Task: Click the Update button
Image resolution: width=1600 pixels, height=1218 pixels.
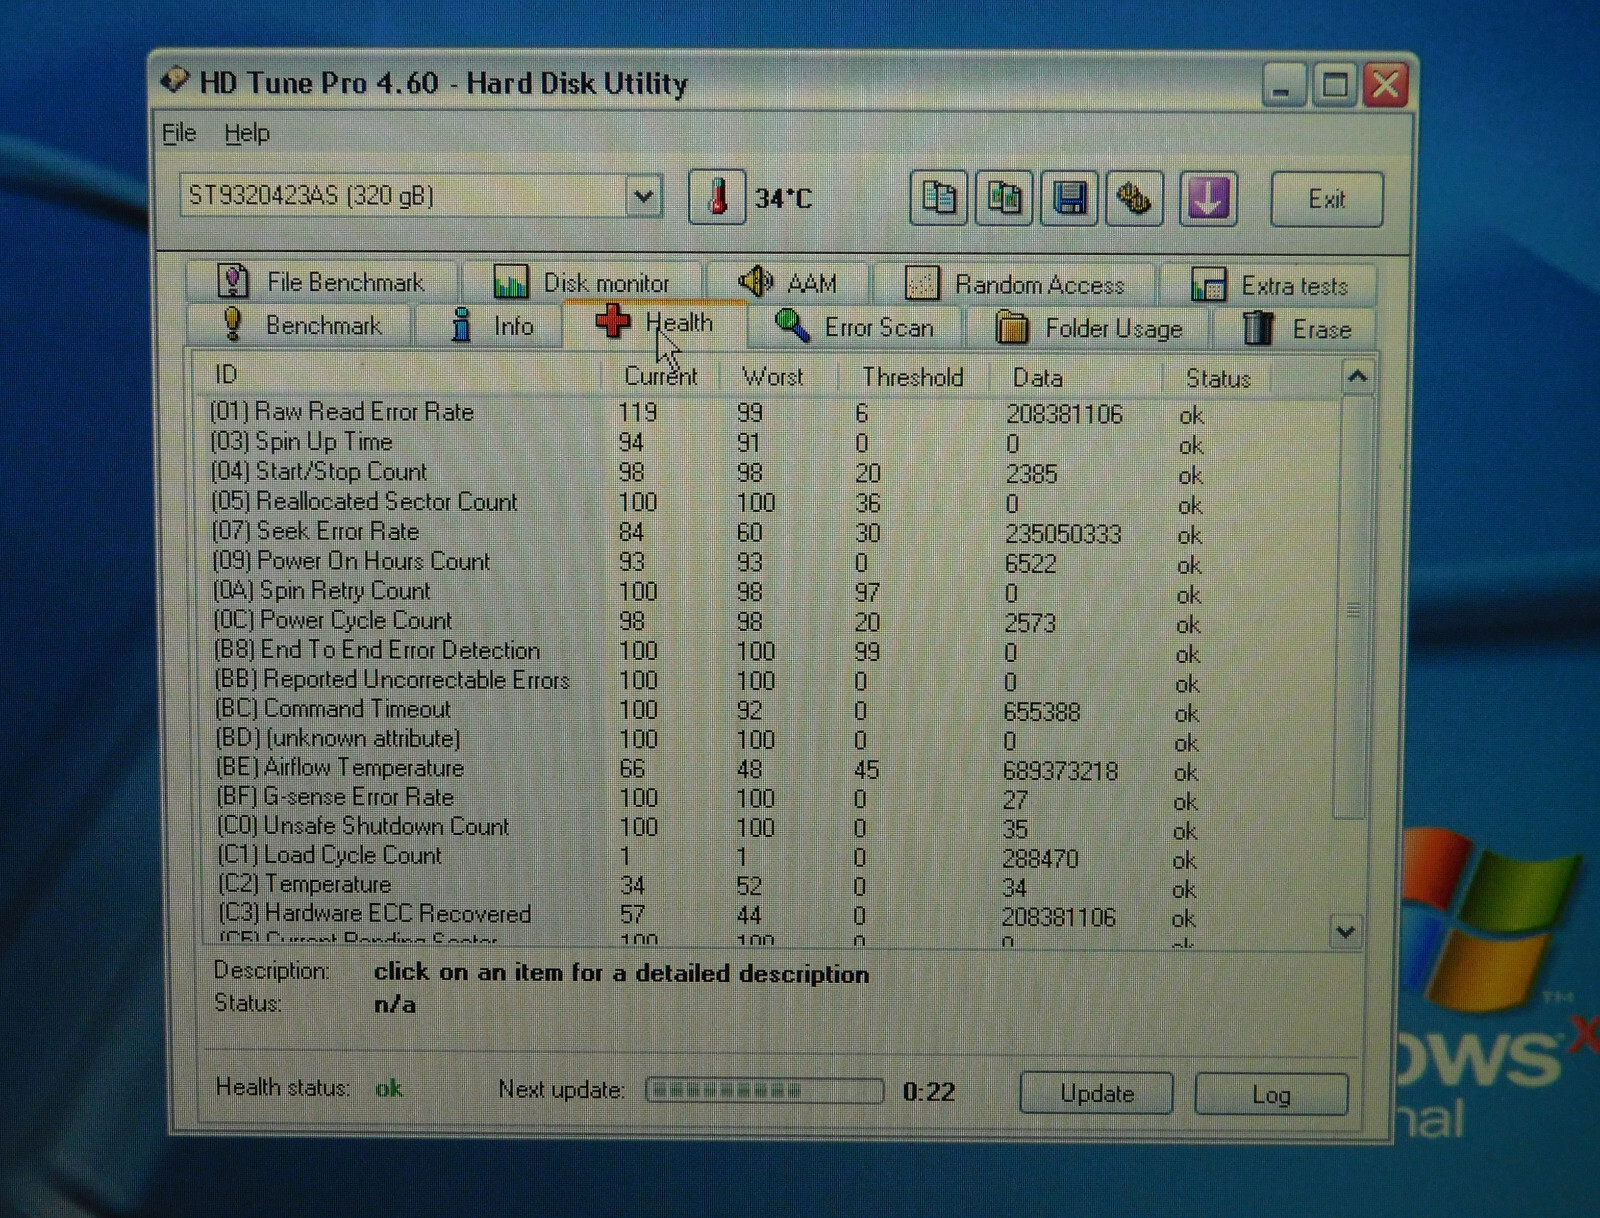Action: pos(1096,1093)
